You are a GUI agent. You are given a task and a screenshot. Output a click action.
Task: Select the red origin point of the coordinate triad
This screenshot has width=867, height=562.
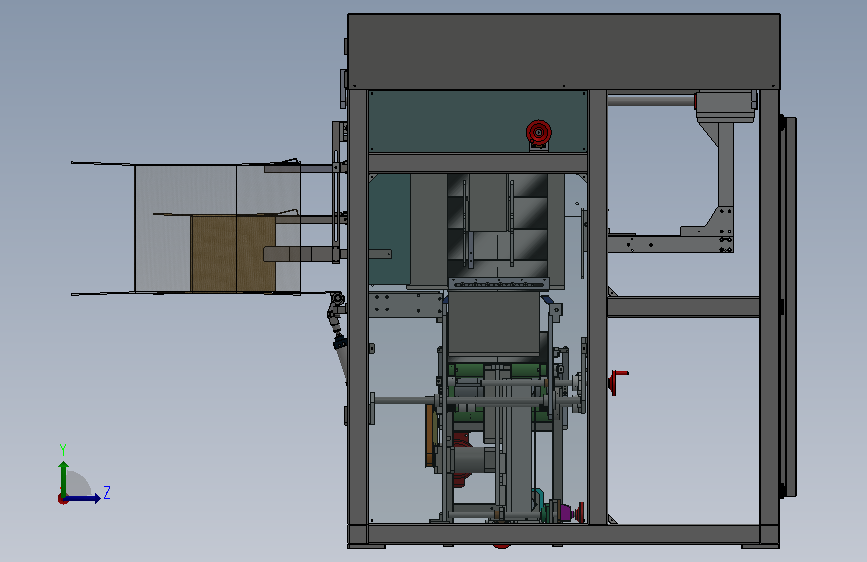coord(62,499)
